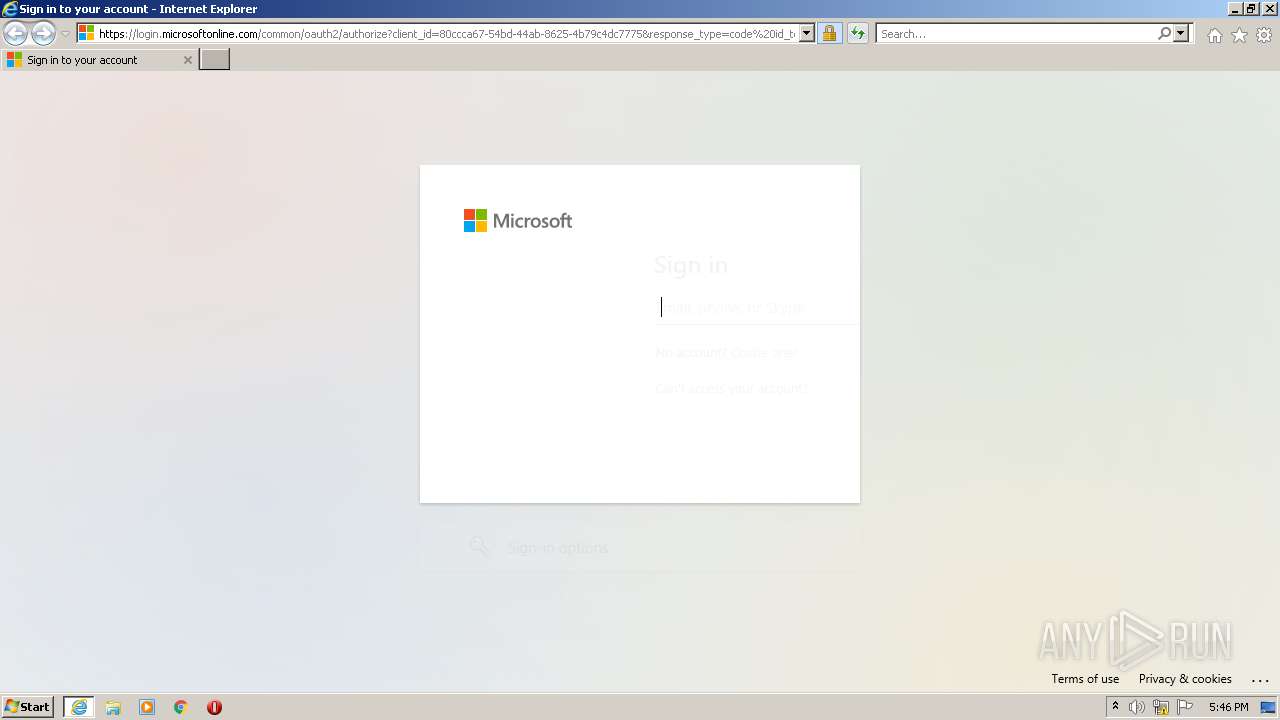Open the Tools gear icon
Image resolution: width=1280 pixels, height=720 pixels.
pos(1264,35)
